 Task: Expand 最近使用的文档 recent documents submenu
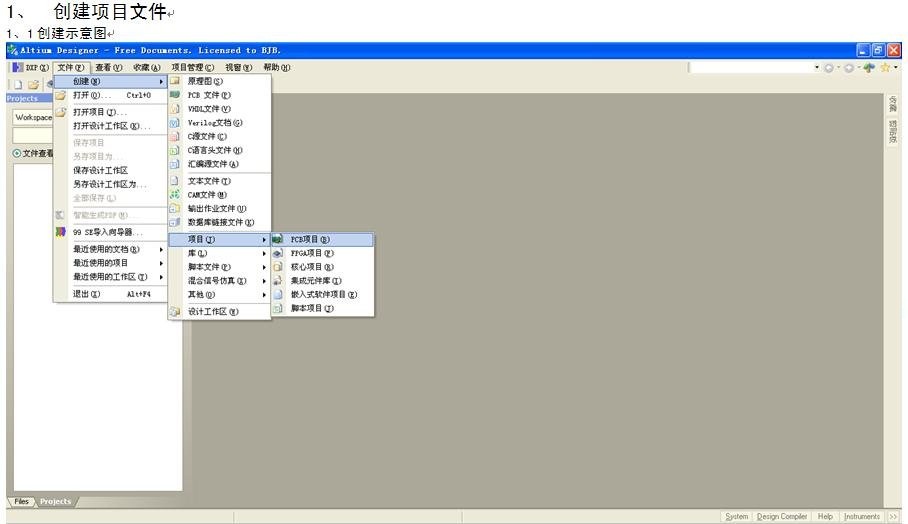[111, 249]
